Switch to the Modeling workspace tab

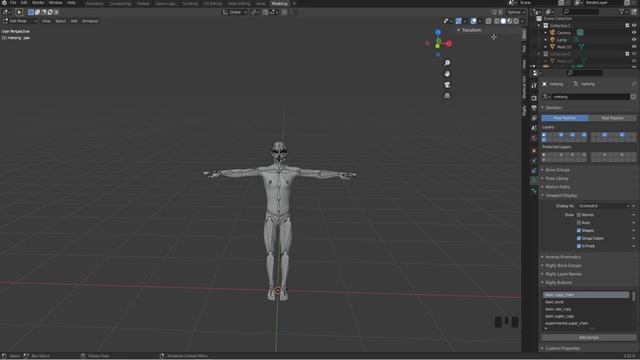[x=280, y=3]
